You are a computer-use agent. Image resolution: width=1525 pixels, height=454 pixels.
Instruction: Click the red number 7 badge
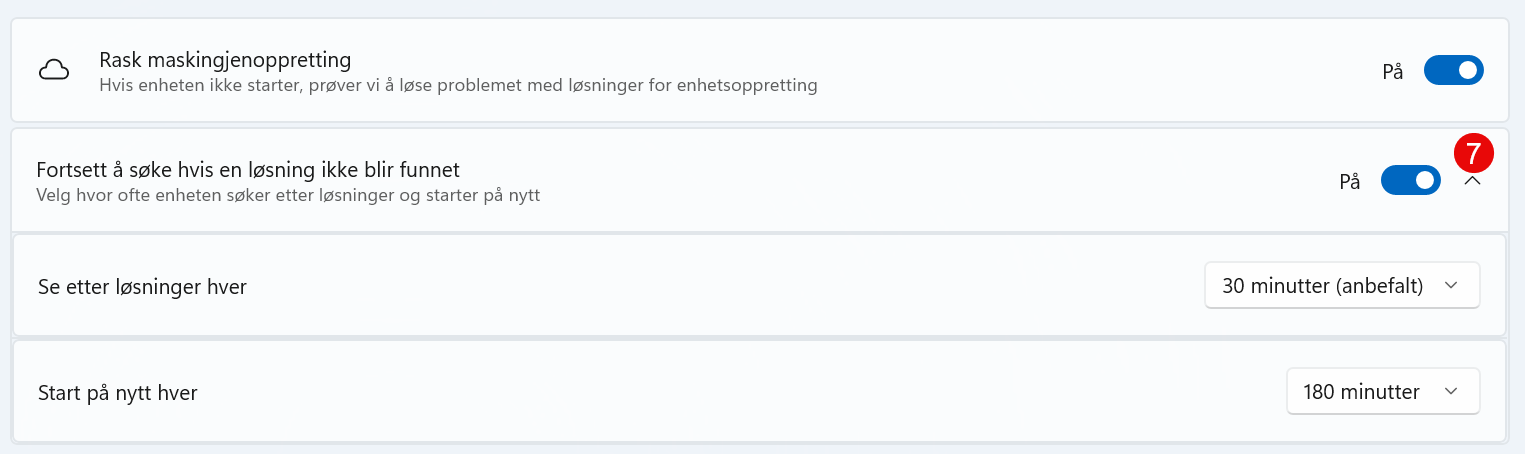1473,154
